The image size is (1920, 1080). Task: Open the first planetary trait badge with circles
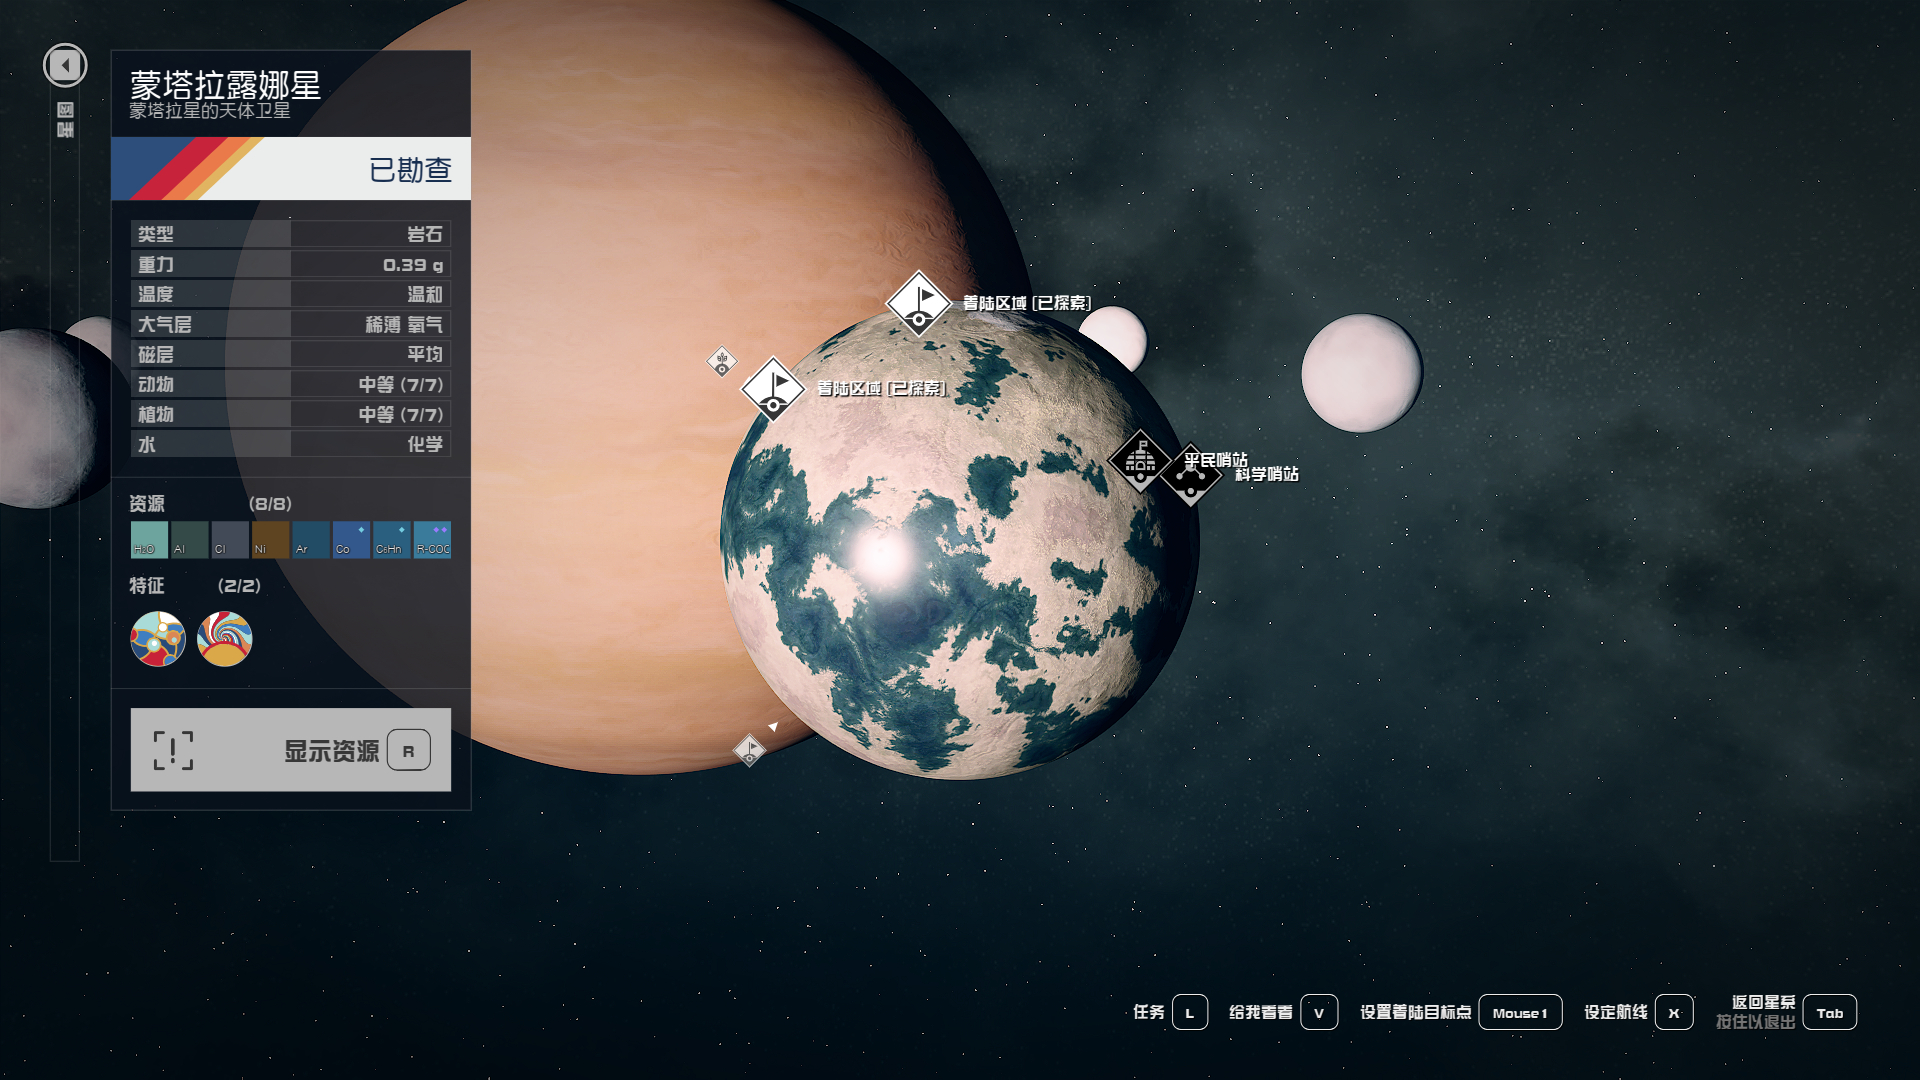158,639
